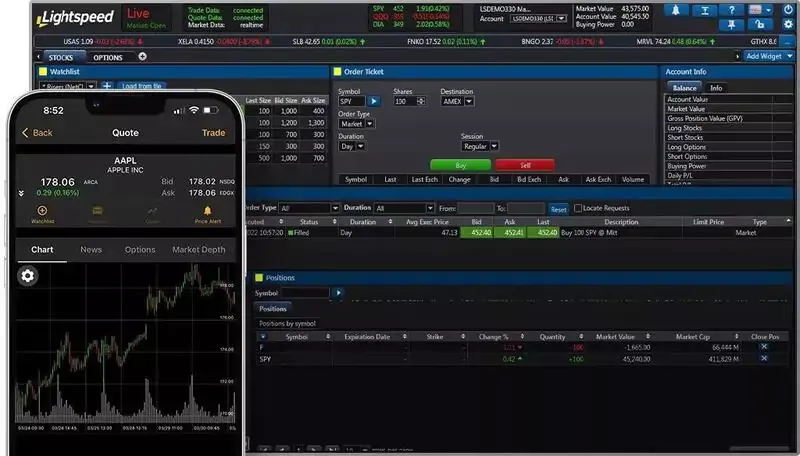Switch to the OPTIONS tab
The width and height of the screenshot is (800, 456).
(x=108, y=57)
